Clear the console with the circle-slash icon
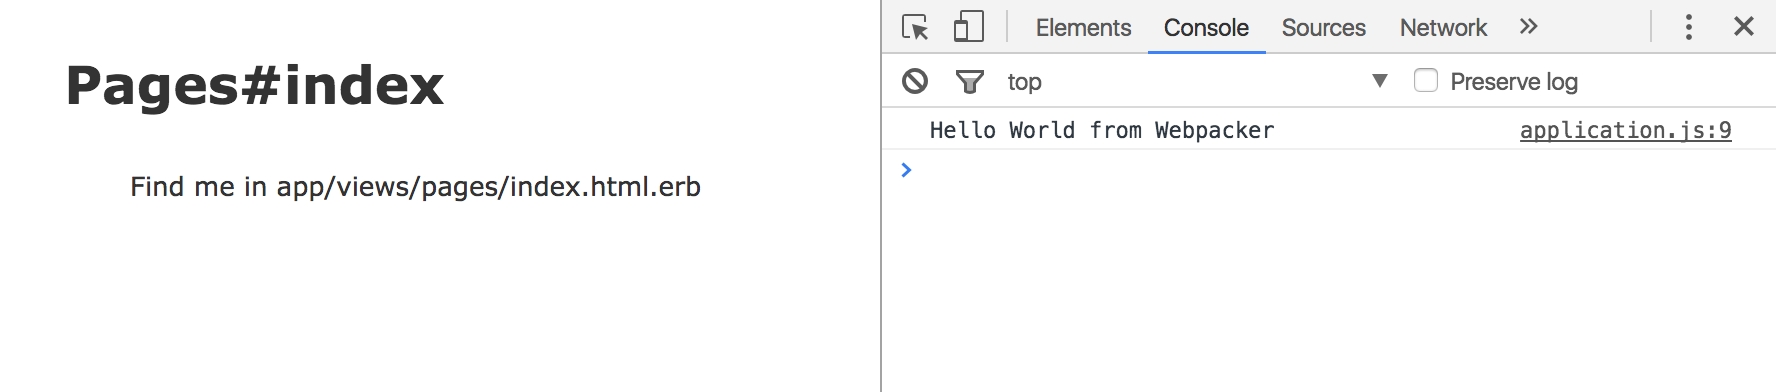This screenshot has height=392, width=1776. click(x=914, y=81)
